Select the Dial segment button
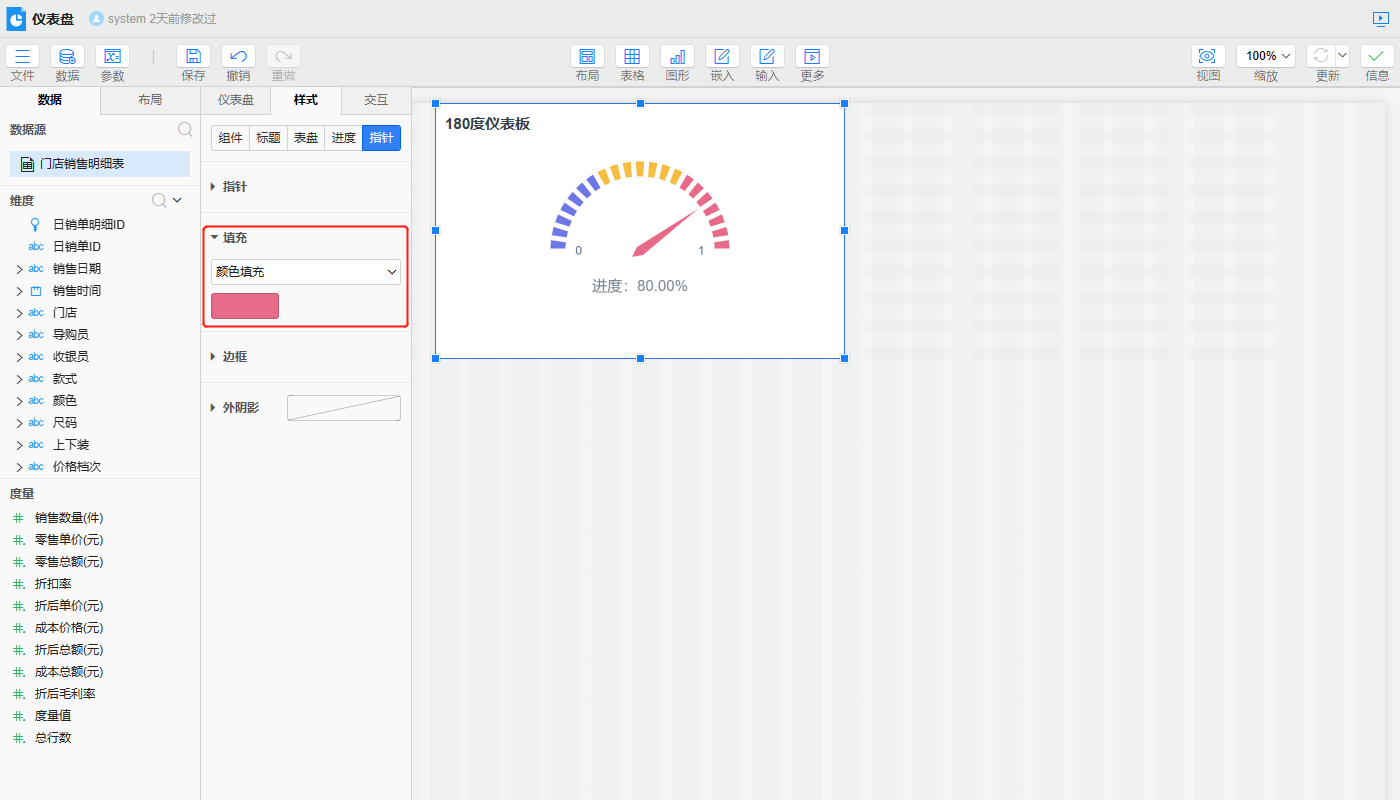 [x=306, y=138]
